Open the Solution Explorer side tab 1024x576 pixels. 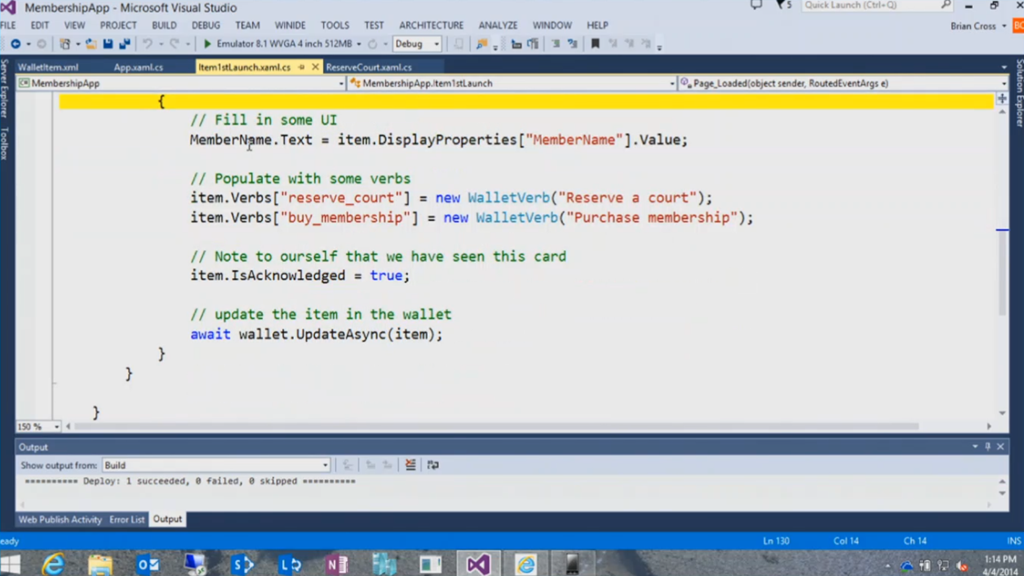(1019, 93)
